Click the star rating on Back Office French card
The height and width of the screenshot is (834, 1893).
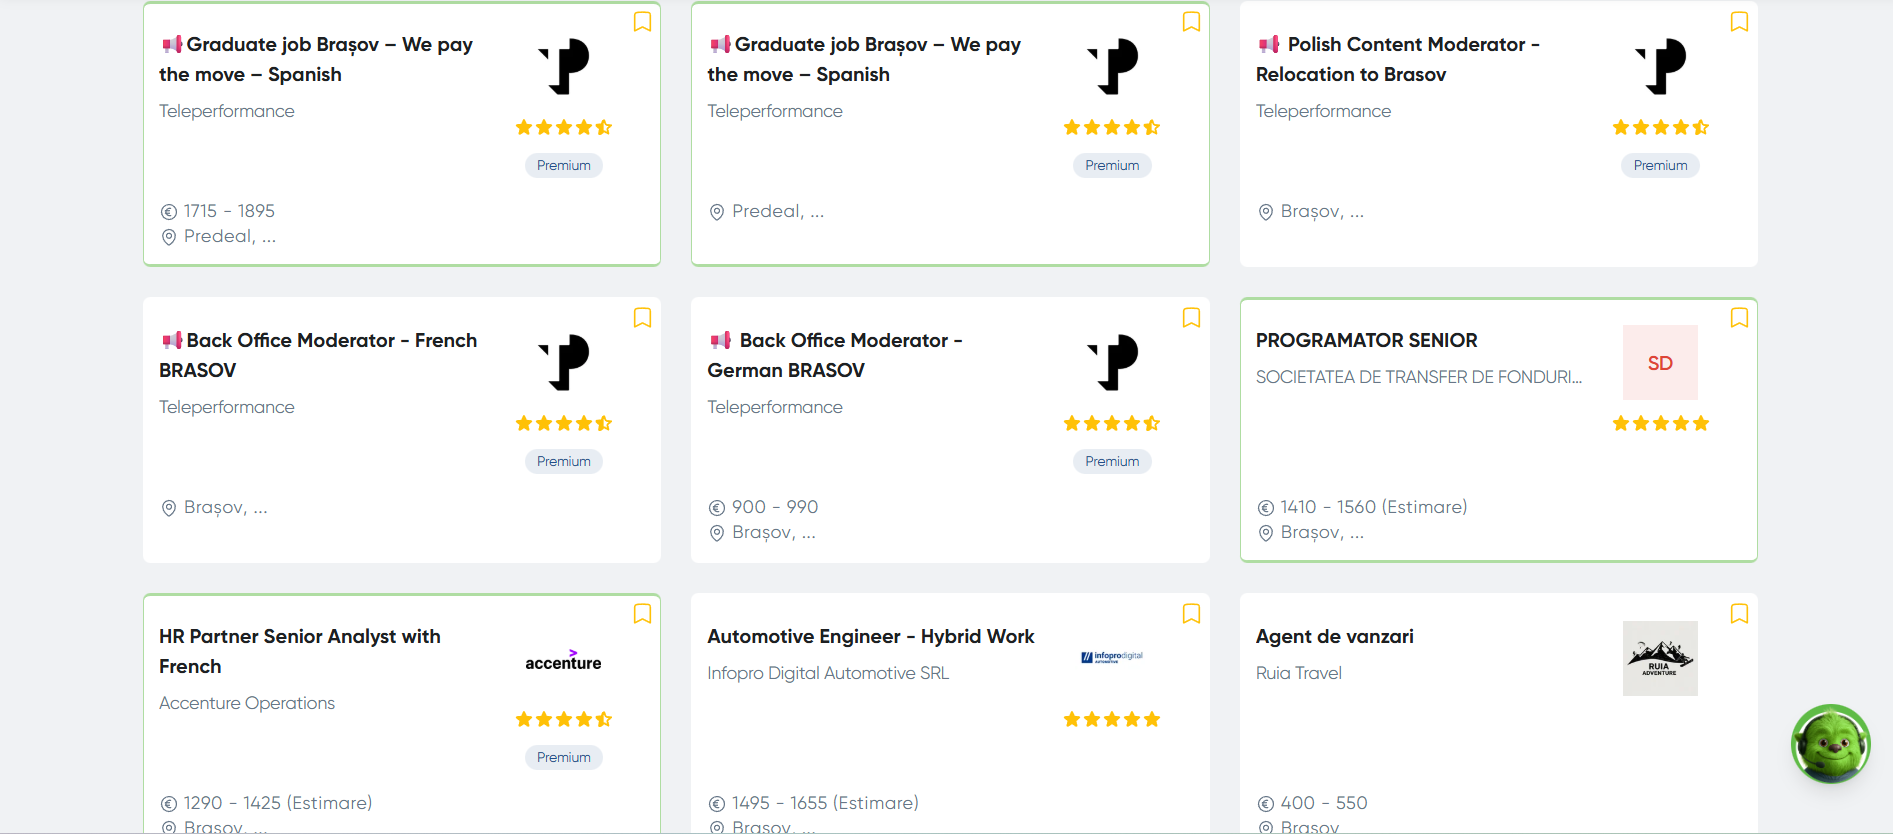(564, 423)
